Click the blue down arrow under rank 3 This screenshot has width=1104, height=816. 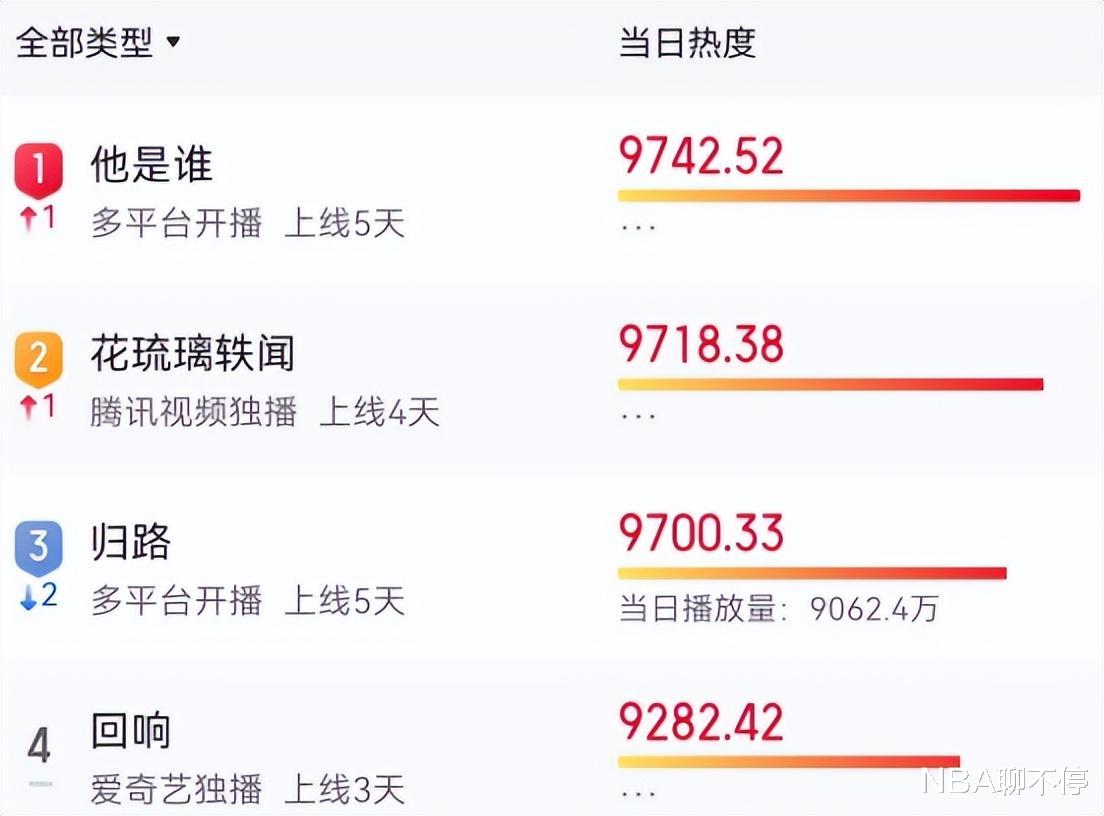pos(29,596)
